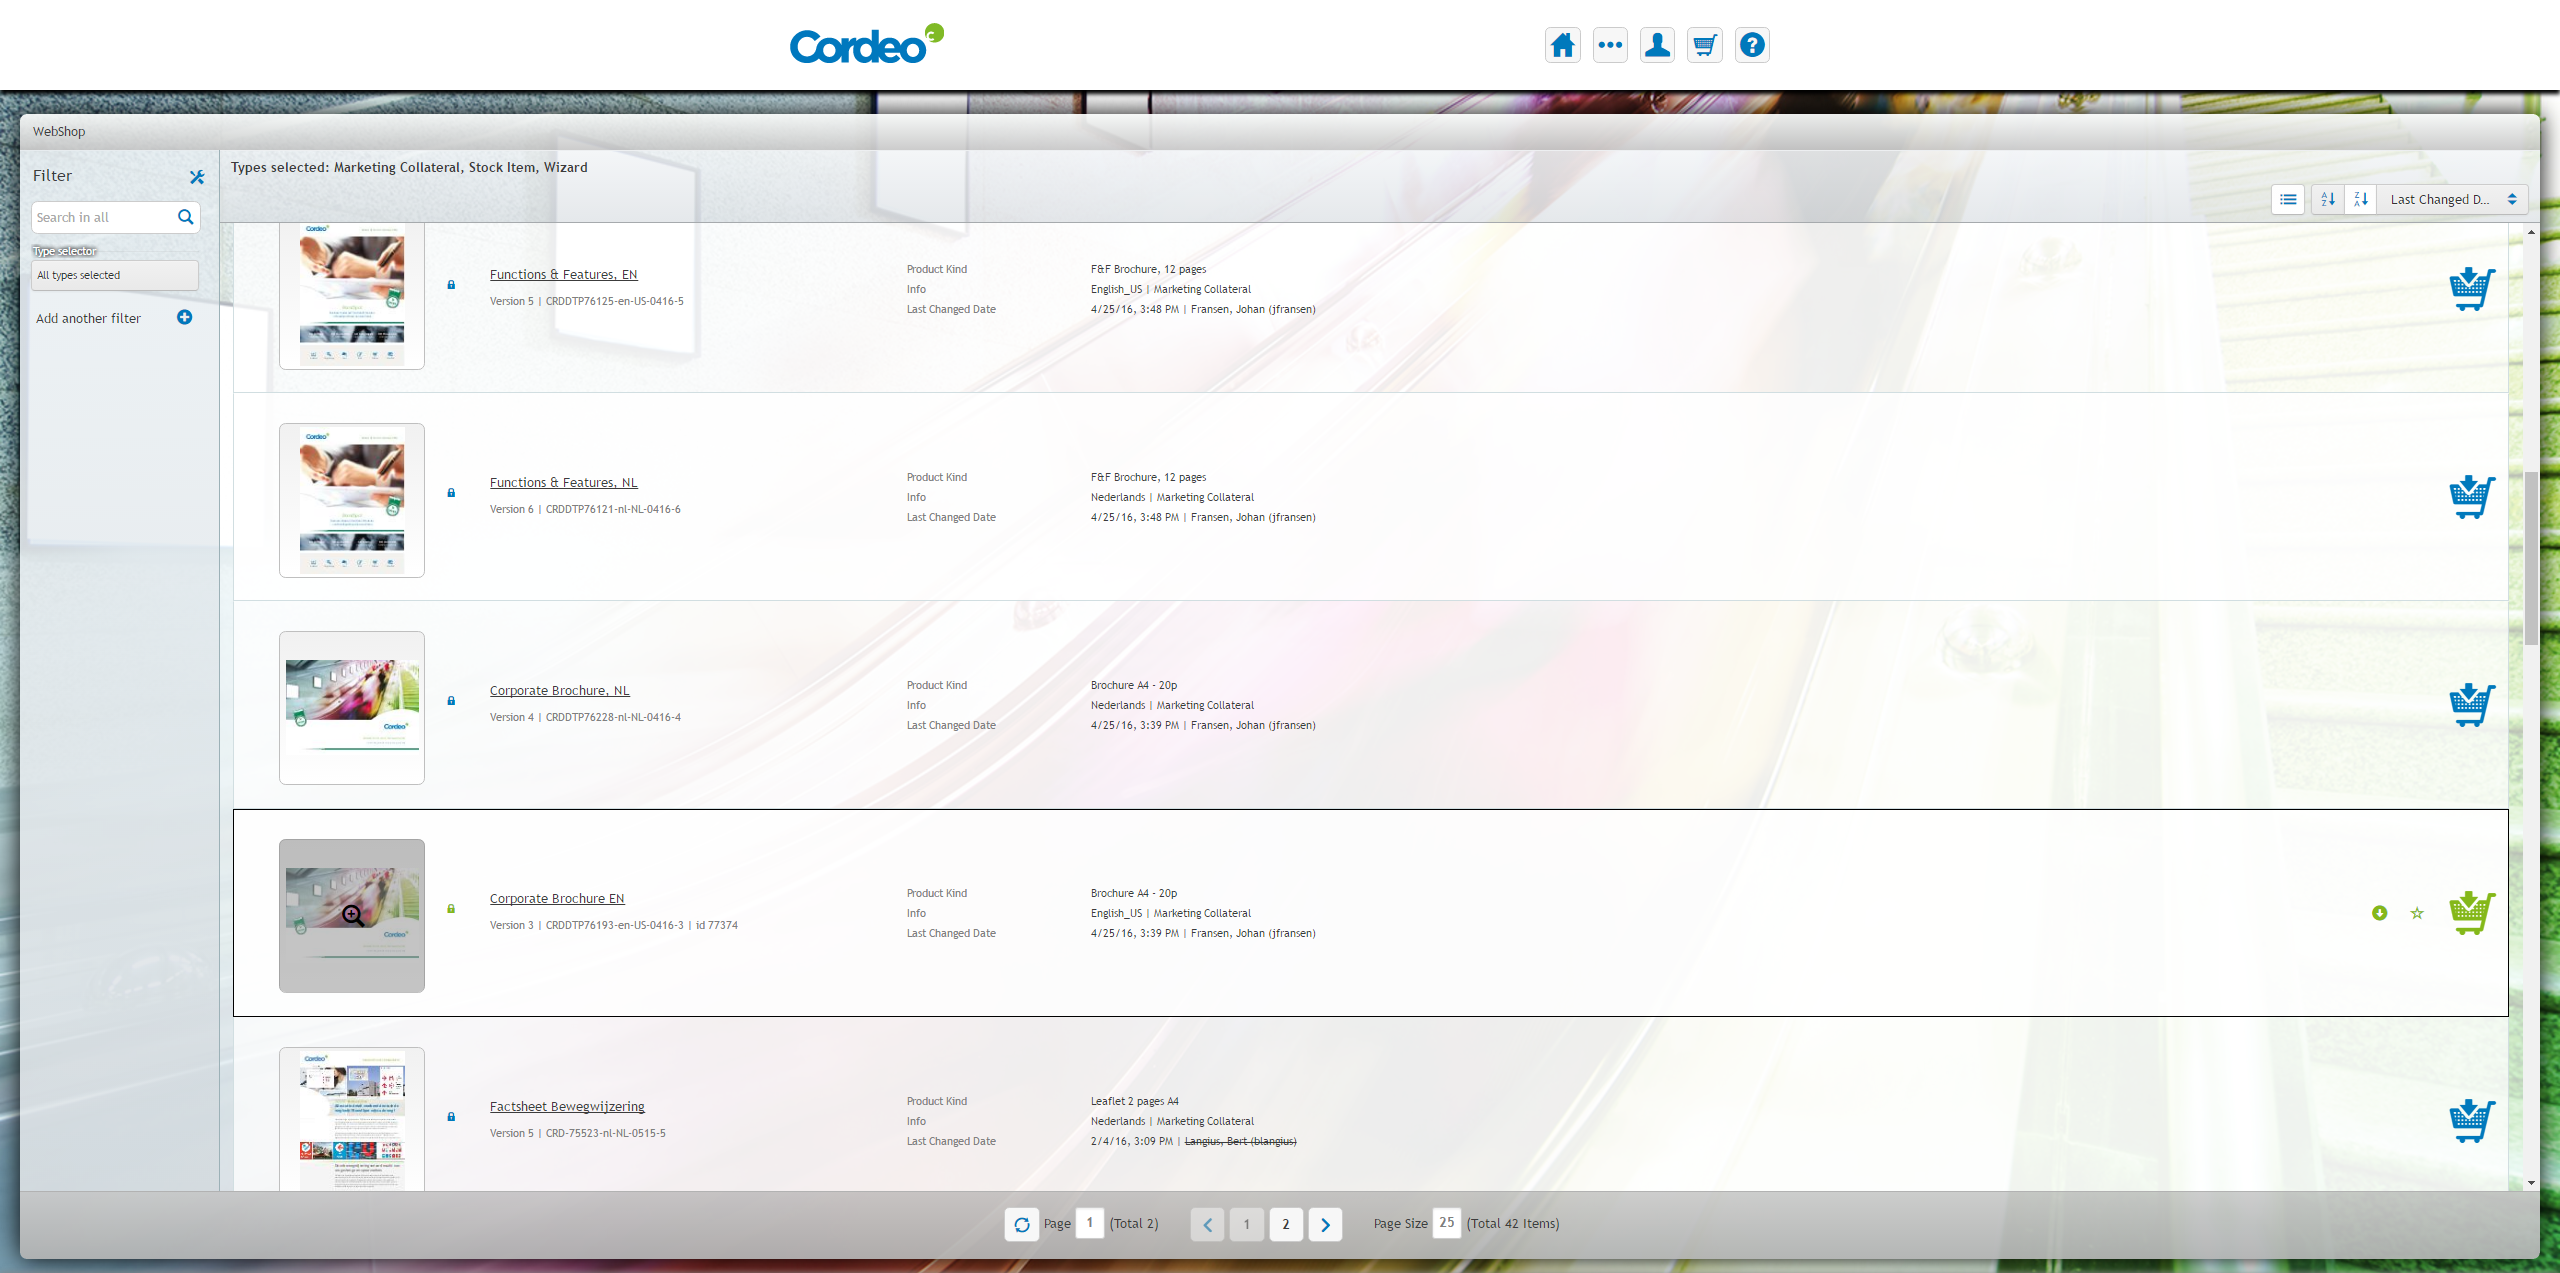The width and height of the screenshot is (2560, 1273).
Task: Add Corporate Brochure EN to cart
Action: click(x=2471, y=913)
